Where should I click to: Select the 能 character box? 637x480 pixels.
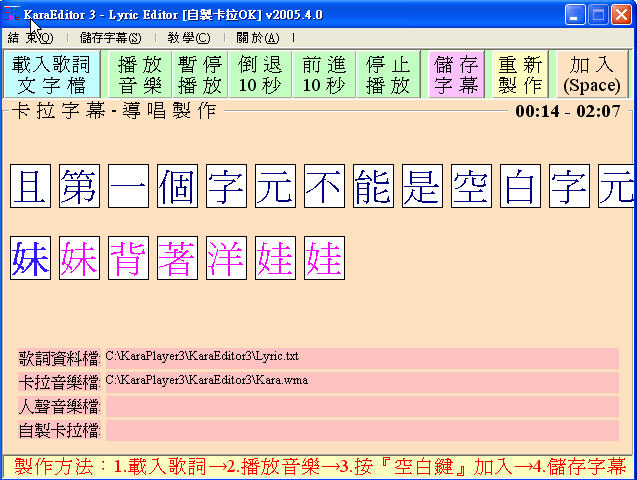pyautogui.click(x=373, y=186)
